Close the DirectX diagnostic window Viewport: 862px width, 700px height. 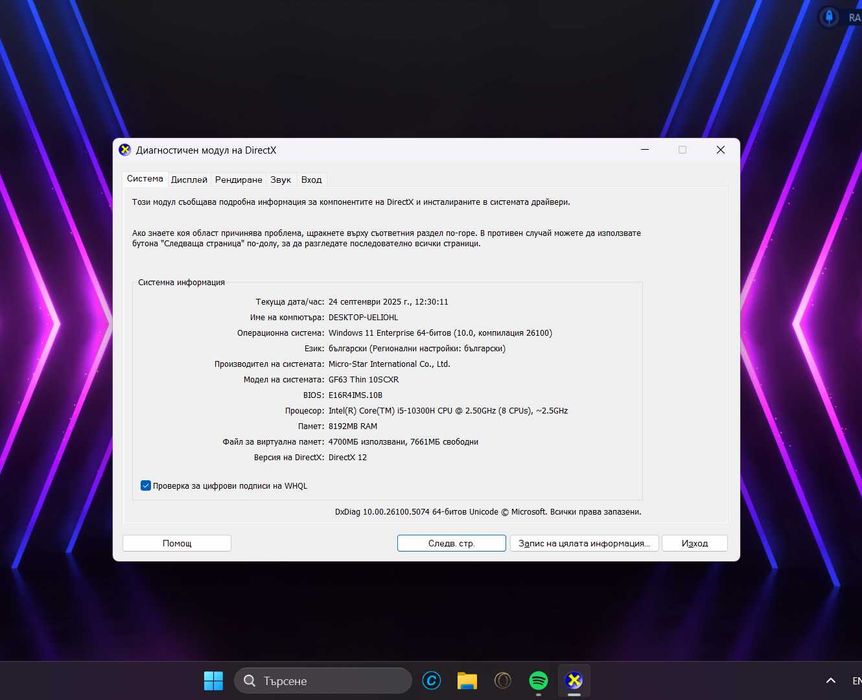coord(720,150)
